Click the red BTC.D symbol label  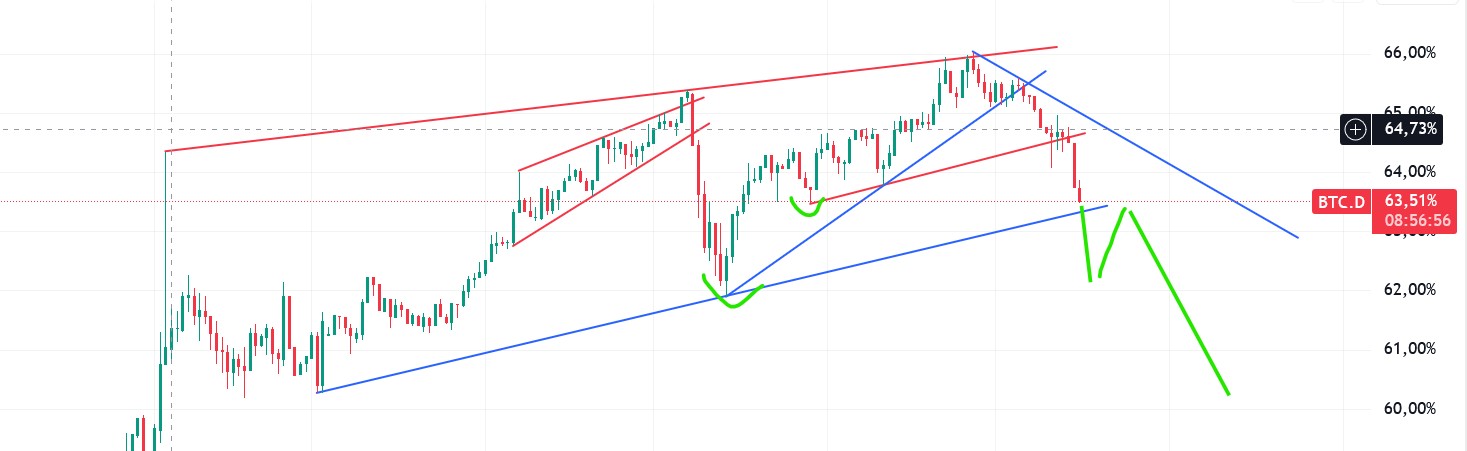pyautogui.click(x=1340, y=202)
